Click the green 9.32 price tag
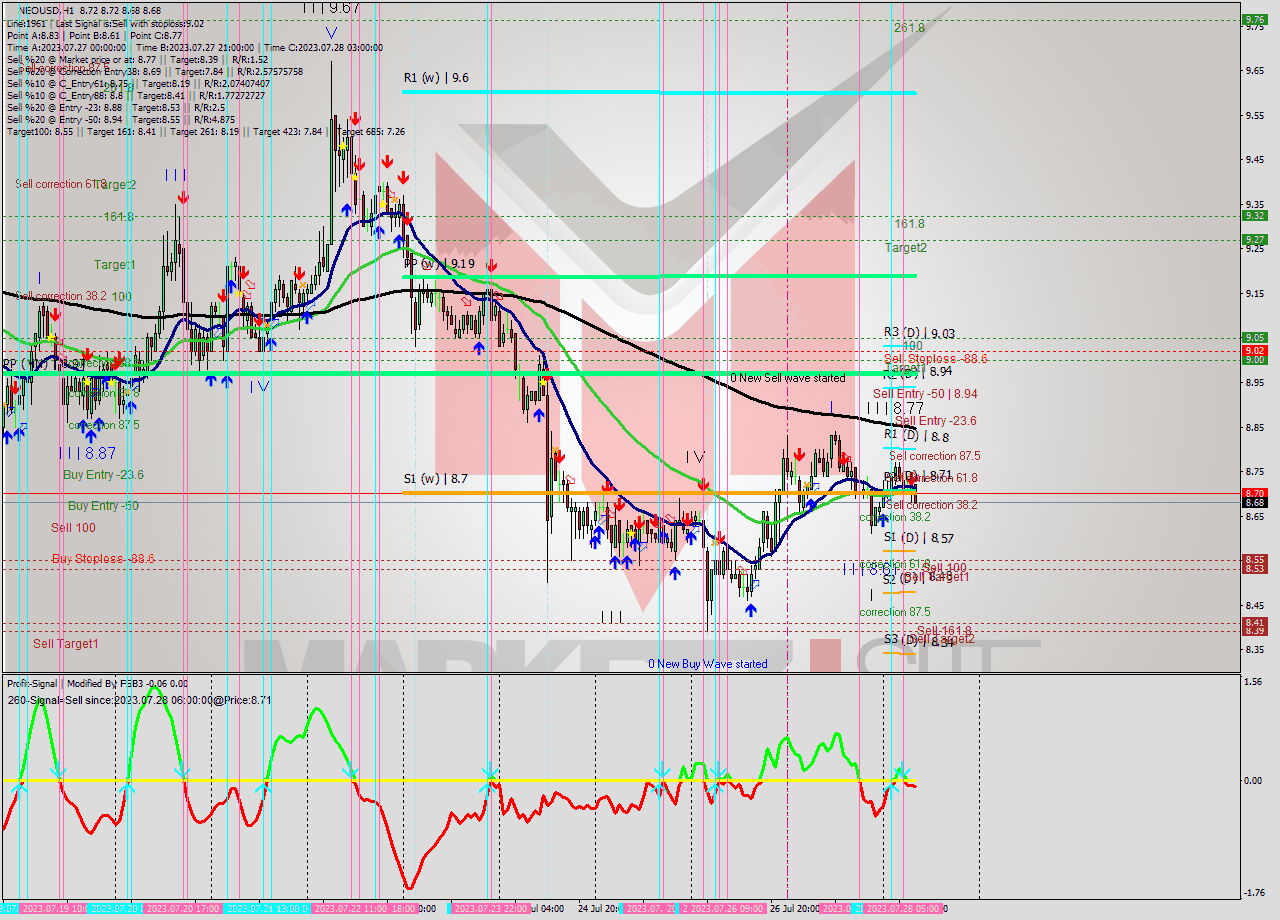The height and width of the screenshot is (920, 1280). click(1255, 215)
